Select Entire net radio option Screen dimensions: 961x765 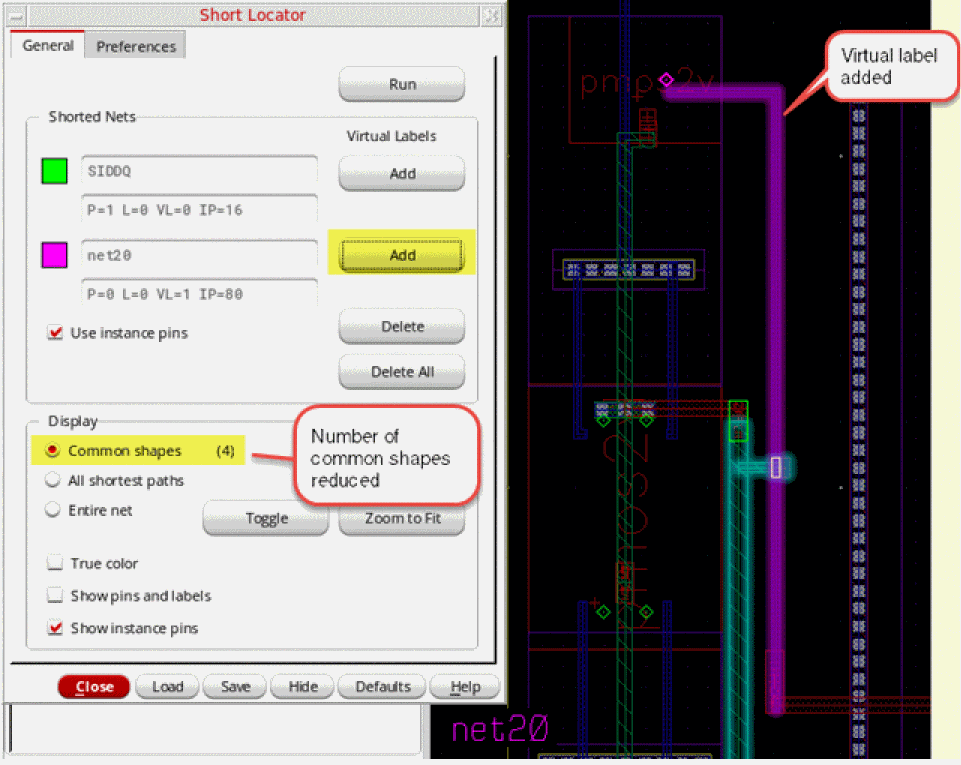coord(53,509)
